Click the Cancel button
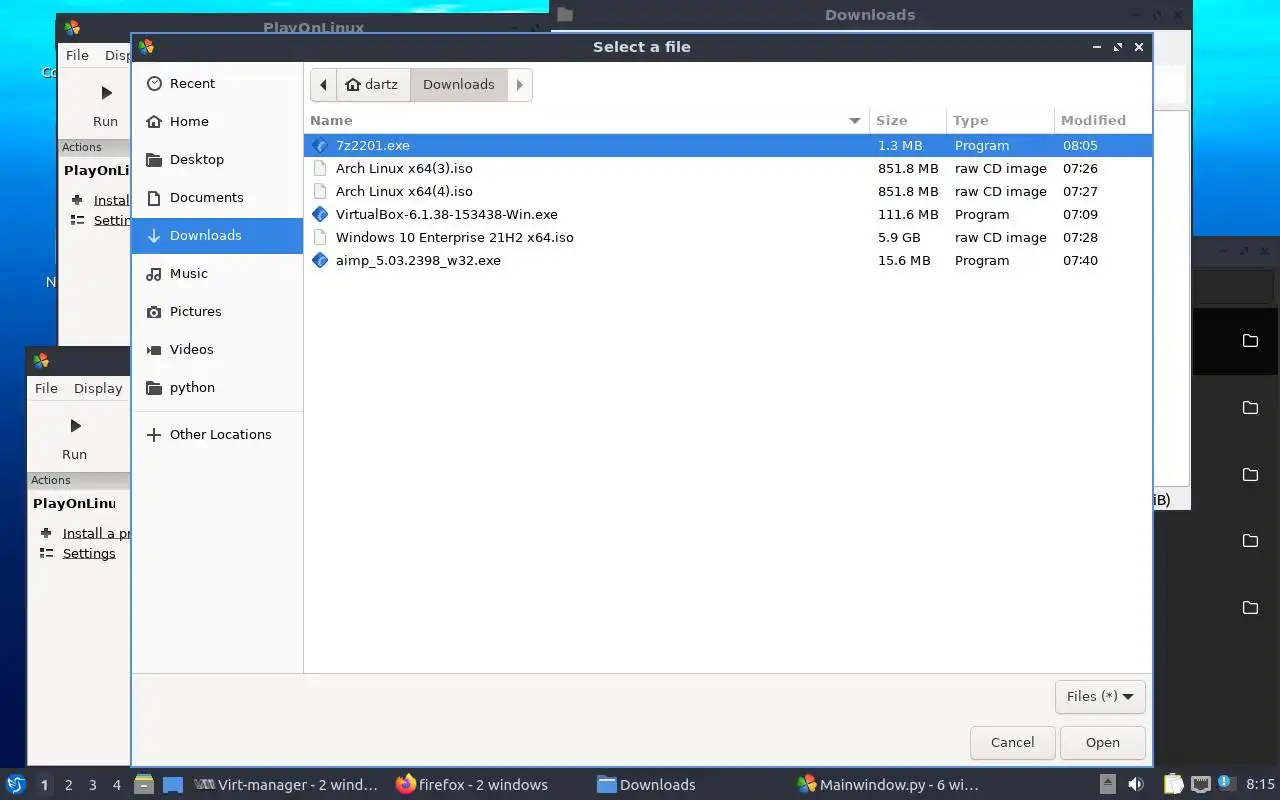The width and height of the screenshot is (1280, 800). tap(1012, 743)
